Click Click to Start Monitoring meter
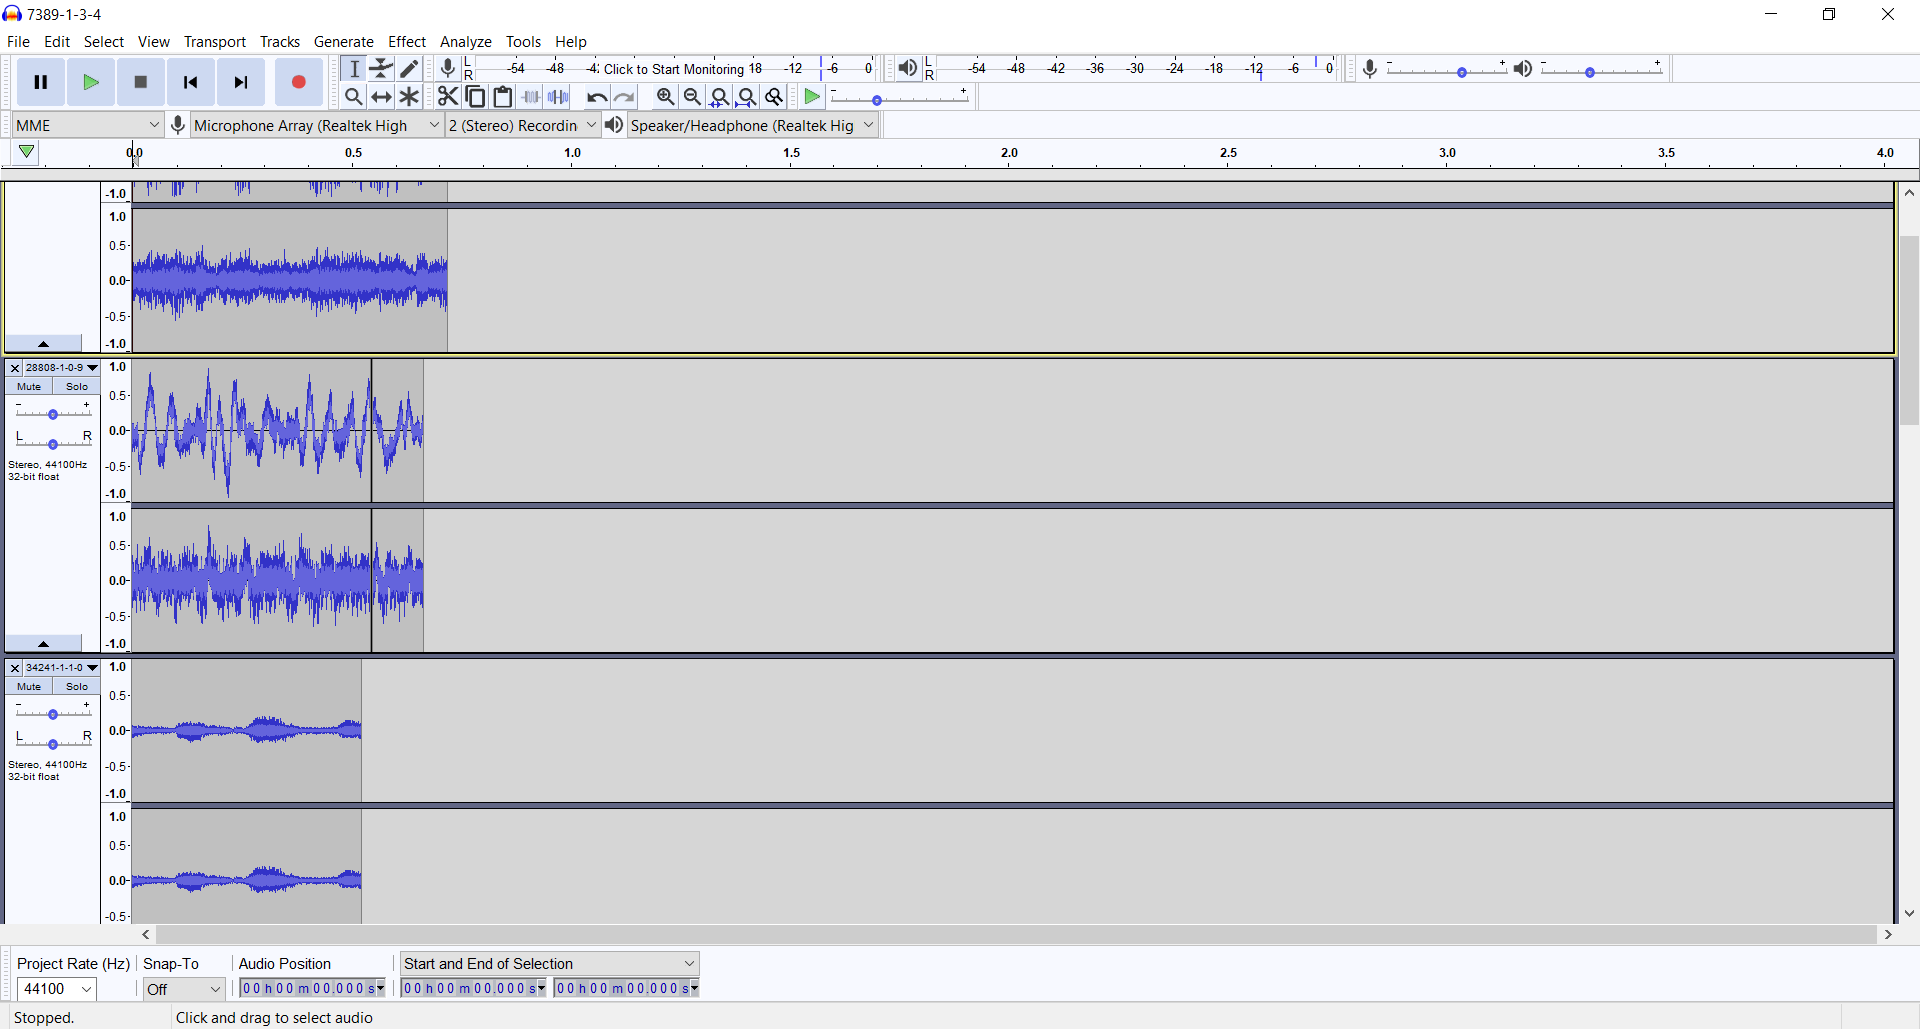 676,68
